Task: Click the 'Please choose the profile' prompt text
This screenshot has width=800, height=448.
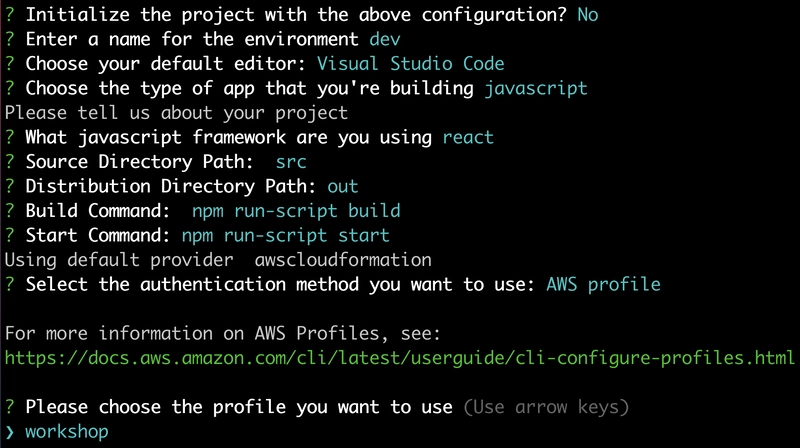Action: click(239, 407)
